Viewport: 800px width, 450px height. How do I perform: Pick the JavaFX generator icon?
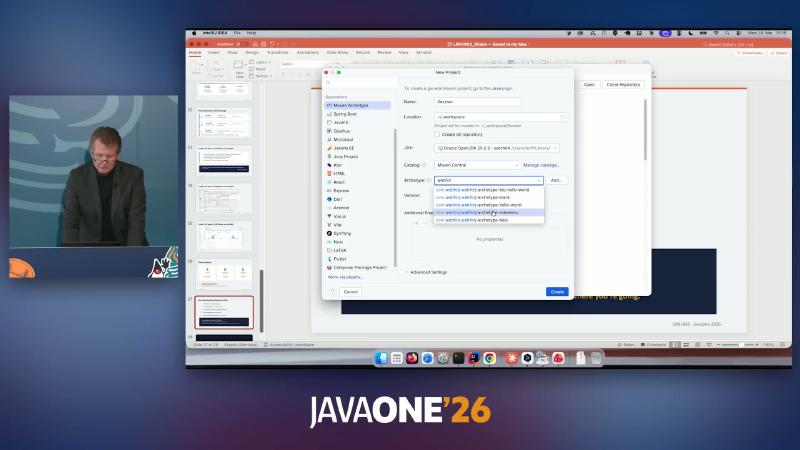point(329,122)
